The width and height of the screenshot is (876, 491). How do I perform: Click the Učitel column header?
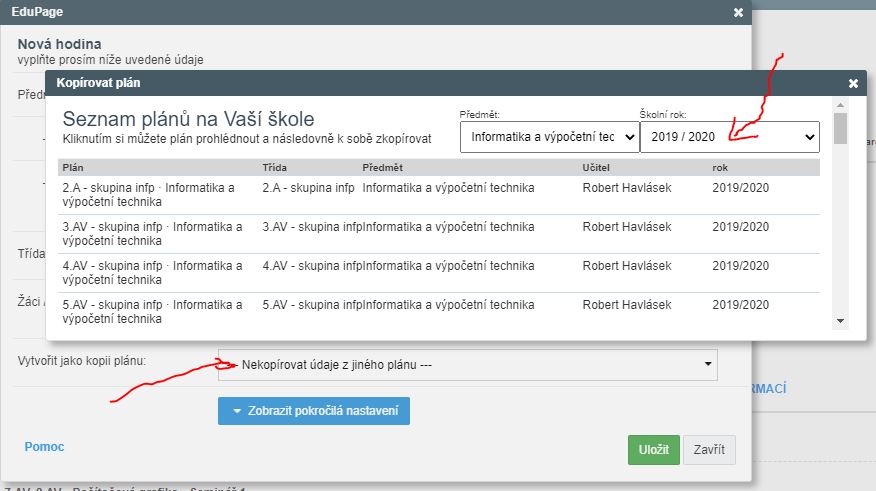pos(599,167)
